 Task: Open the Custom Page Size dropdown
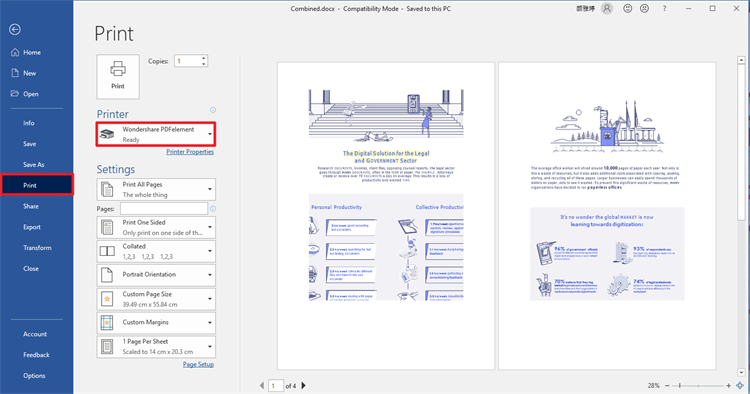156,299
